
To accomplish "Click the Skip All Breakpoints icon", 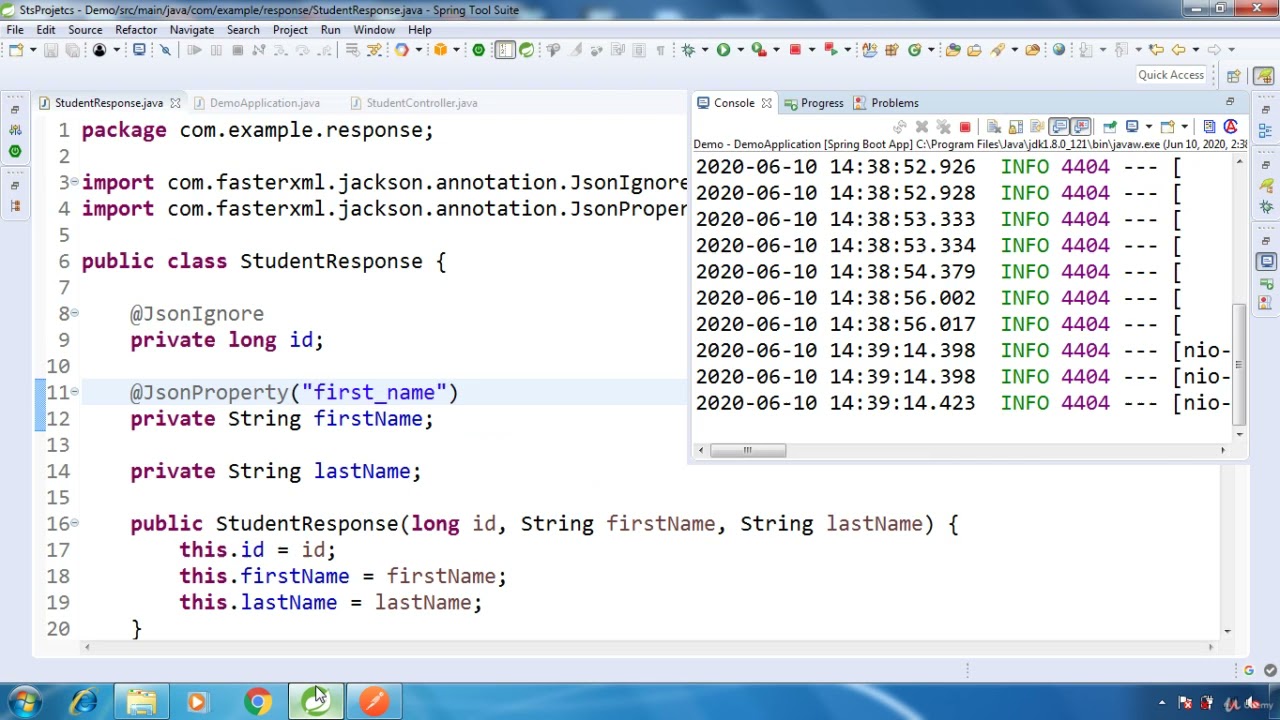I will tap(165, 50).
